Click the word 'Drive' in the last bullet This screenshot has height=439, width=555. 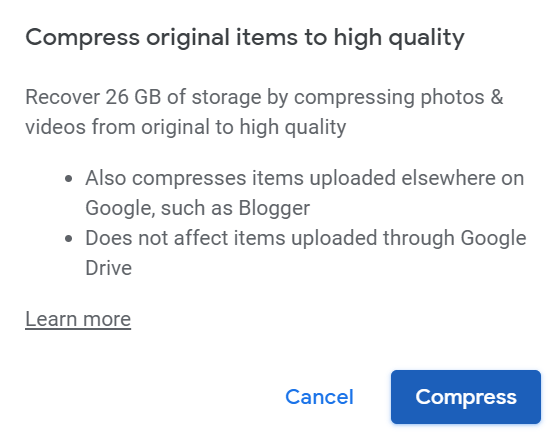[109, 268]
